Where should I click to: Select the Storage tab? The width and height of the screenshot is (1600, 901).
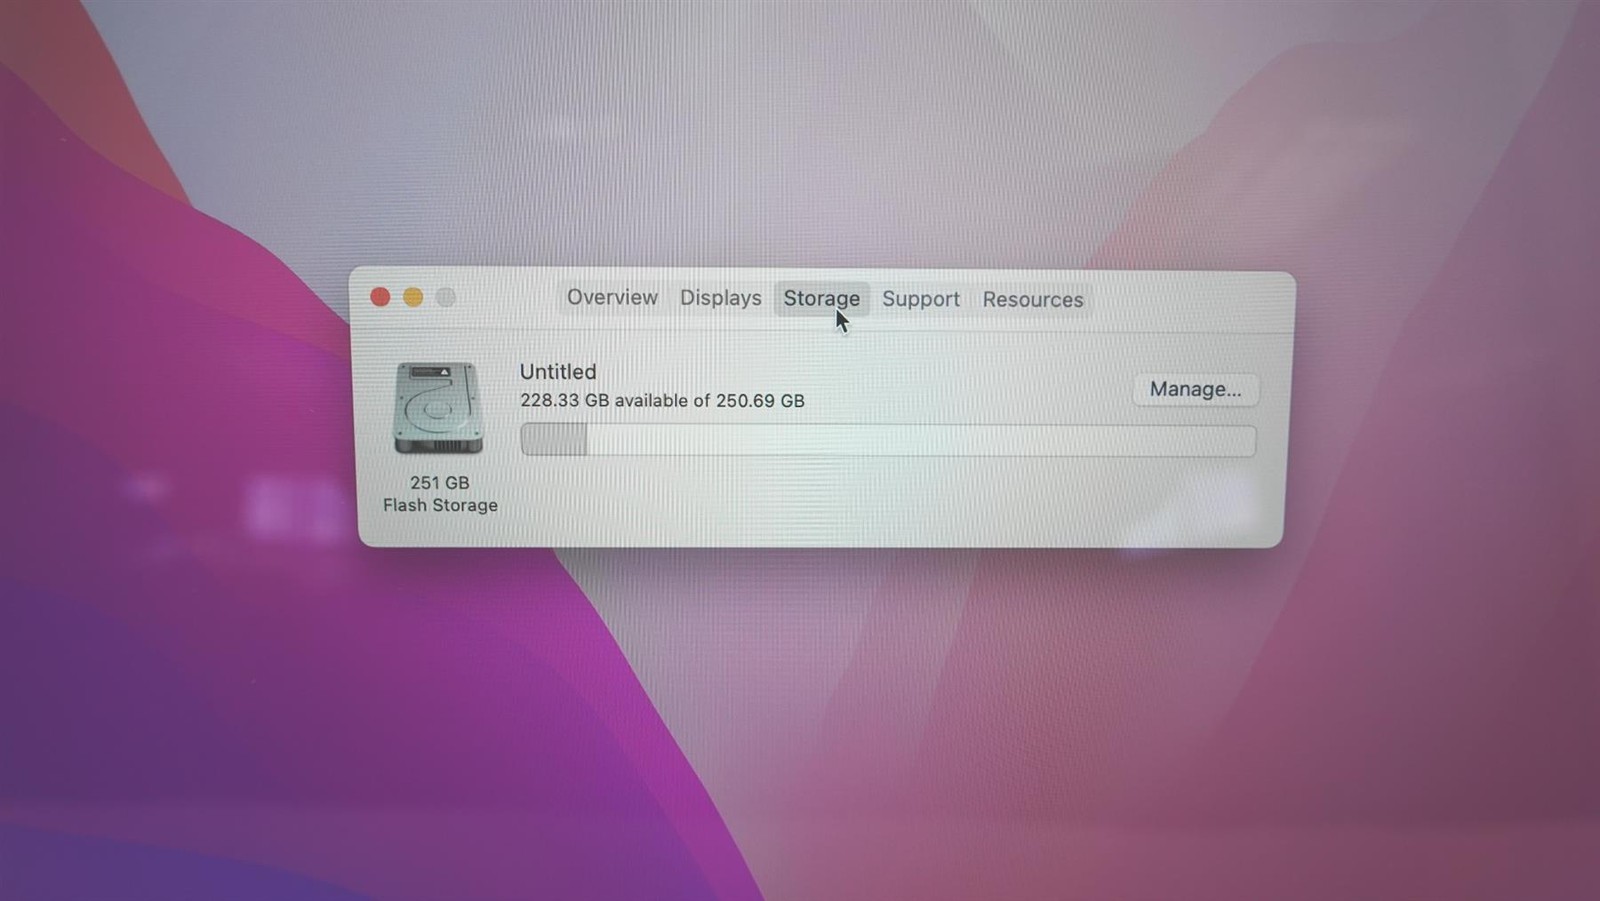click(x=821, y=298)
